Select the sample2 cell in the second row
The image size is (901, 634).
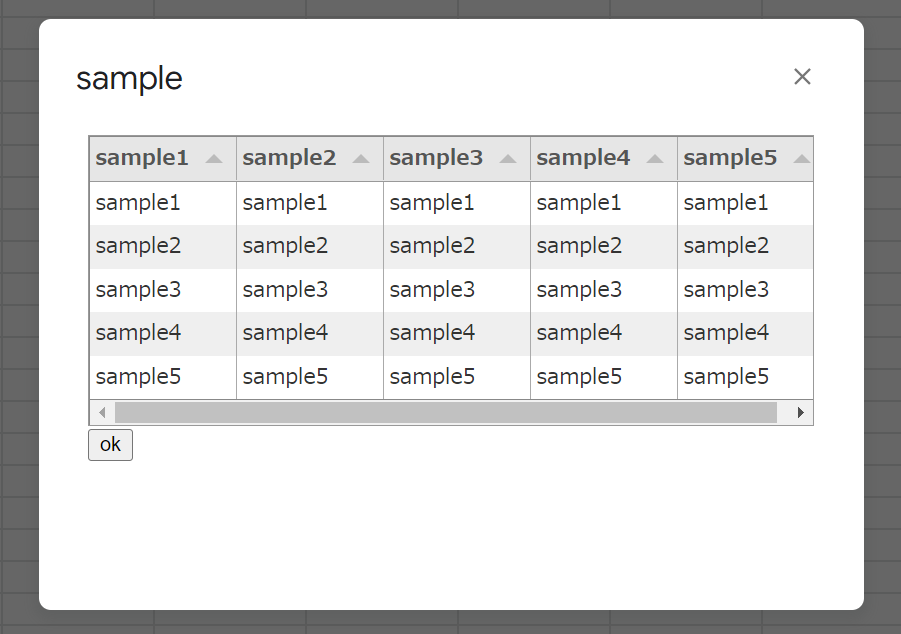(x=285, y=246)
